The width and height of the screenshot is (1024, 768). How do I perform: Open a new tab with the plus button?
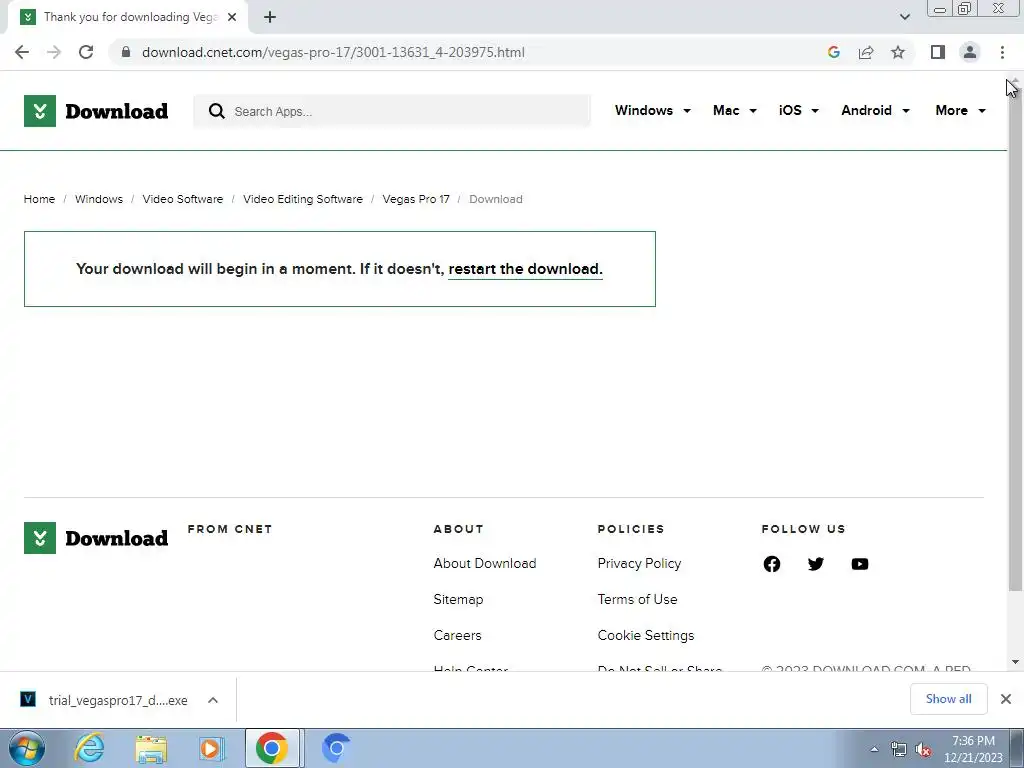coord(270,17)
